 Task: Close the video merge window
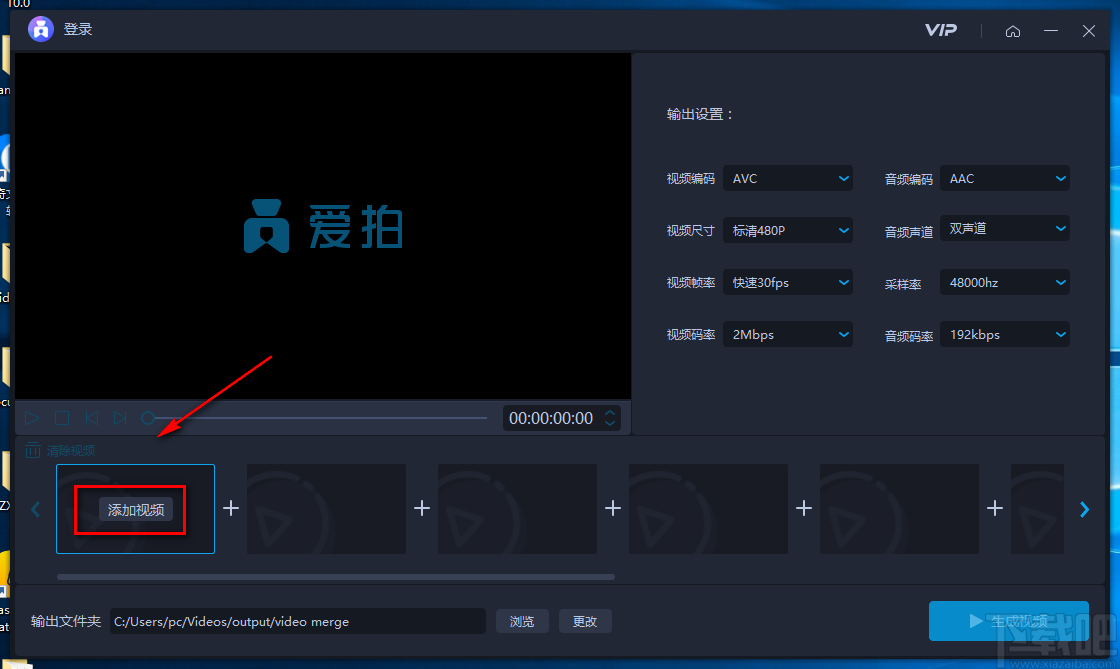point(1089,31)
